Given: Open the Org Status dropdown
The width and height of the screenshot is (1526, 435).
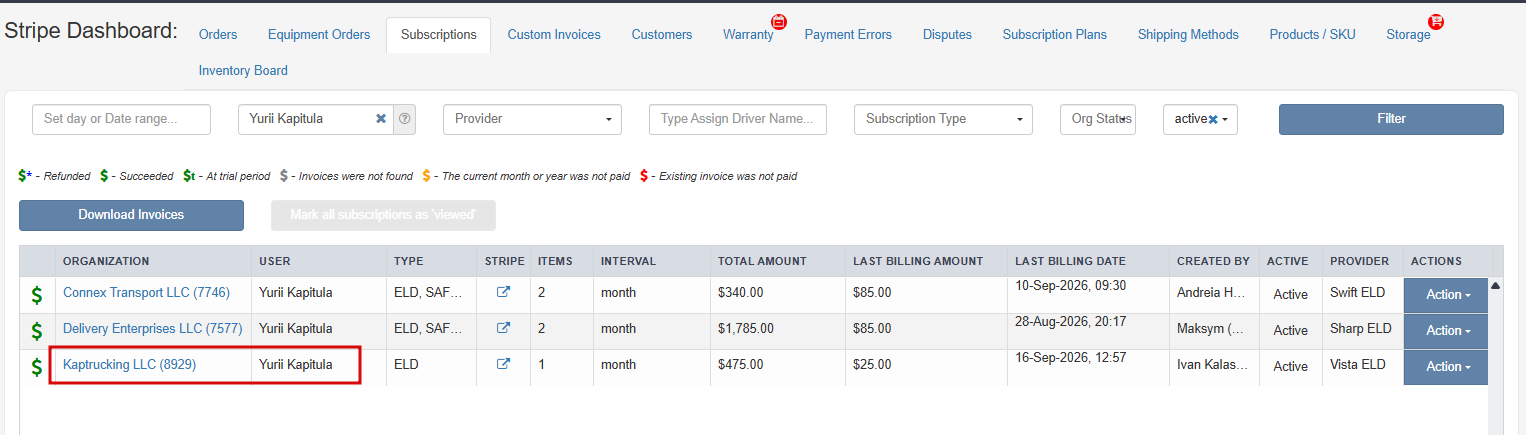Looking at the screenshot, I should point(1097,119).
